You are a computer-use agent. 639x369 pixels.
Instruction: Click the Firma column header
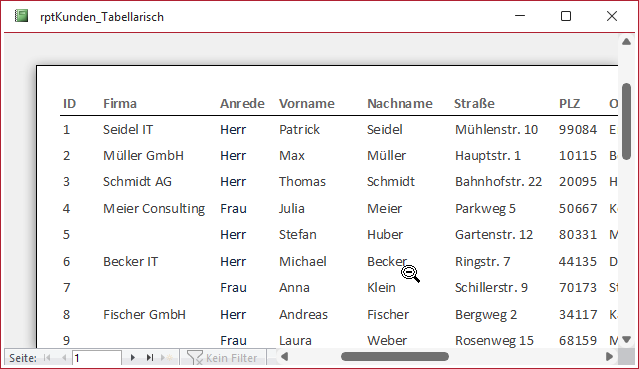point(120,104)
